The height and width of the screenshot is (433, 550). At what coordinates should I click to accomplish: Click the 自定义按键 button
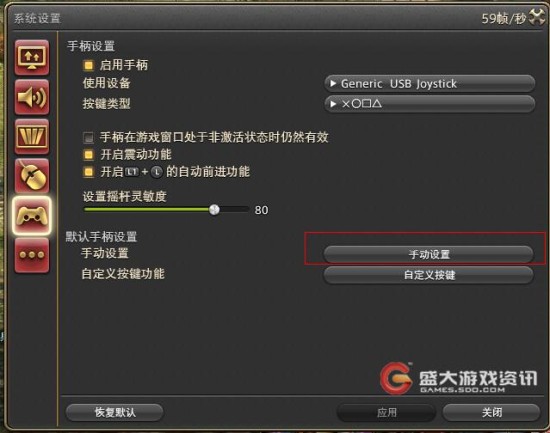[x=428, y=275]
